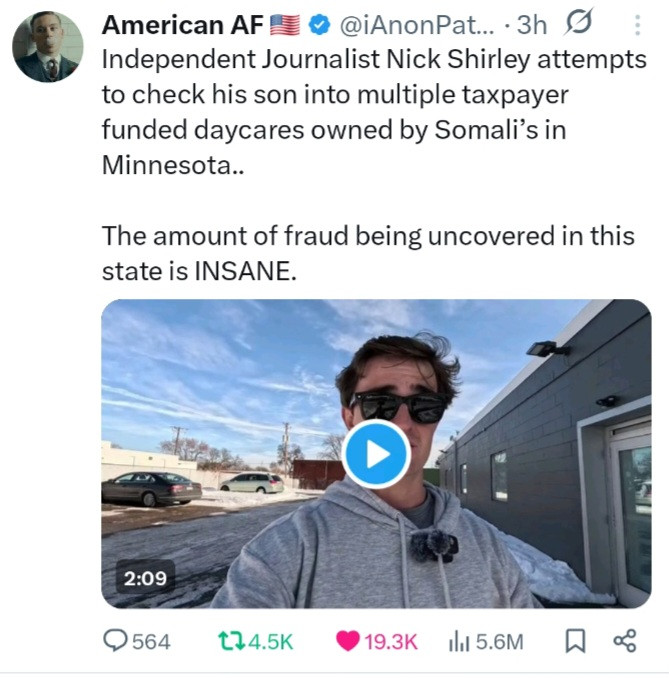
Task: Open the @iAnonPat handle link
Action: pyautogui.click(x=414, y=23)
